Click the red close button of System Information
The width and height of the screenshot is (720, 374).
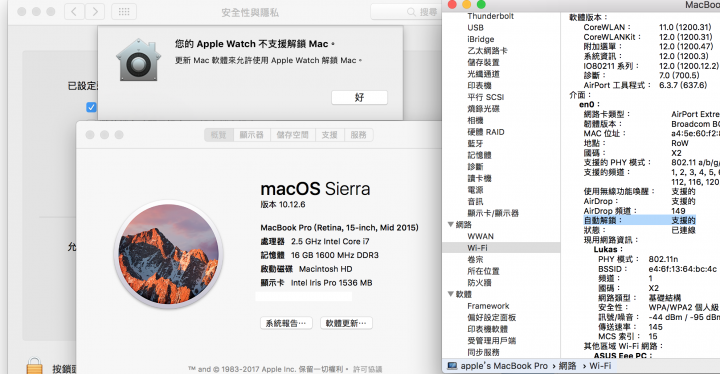pos(452,4)
